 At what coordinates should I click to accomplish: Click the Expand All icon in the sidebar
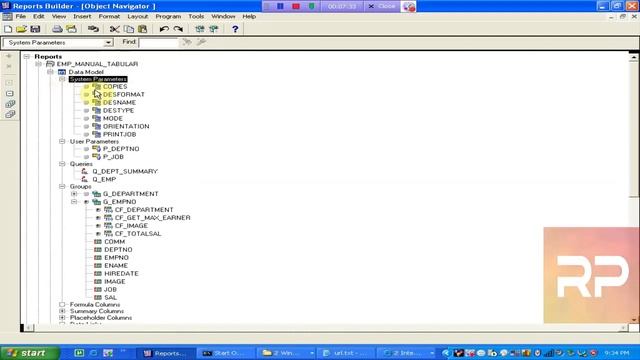point(10,104)
